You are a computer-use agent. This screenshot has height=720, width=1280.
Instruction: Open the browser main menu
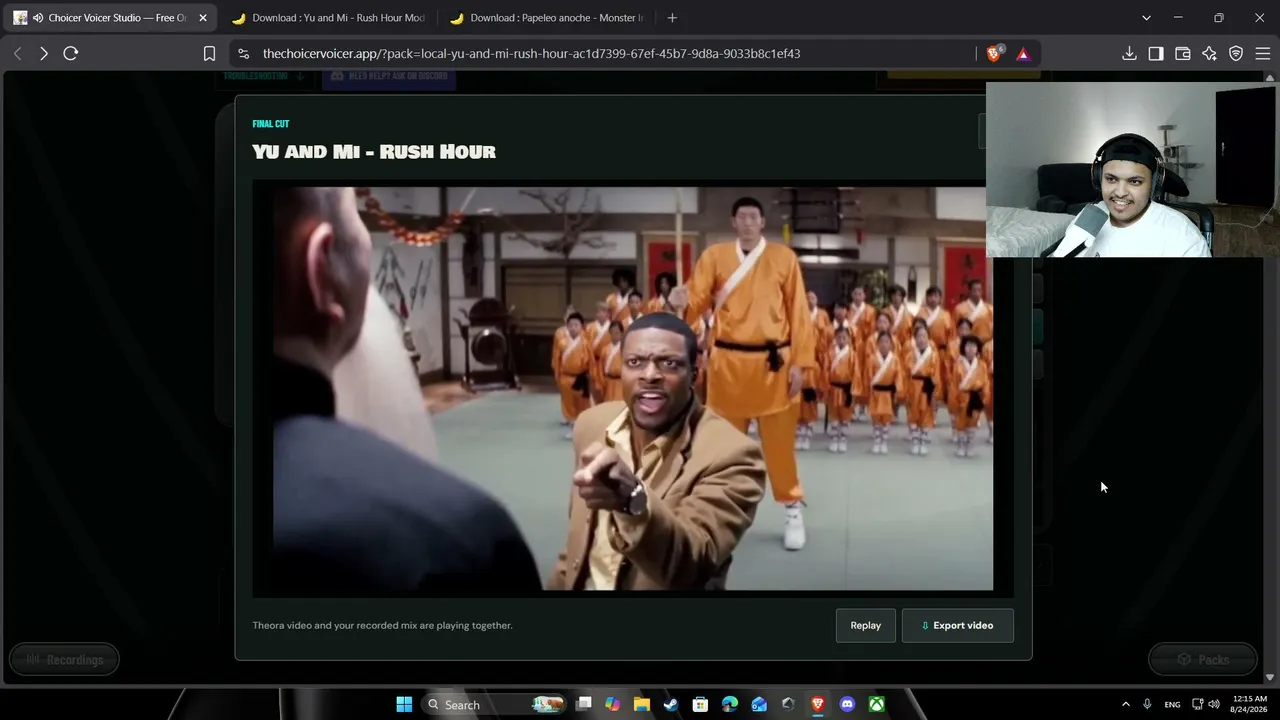click(1262, 54)
